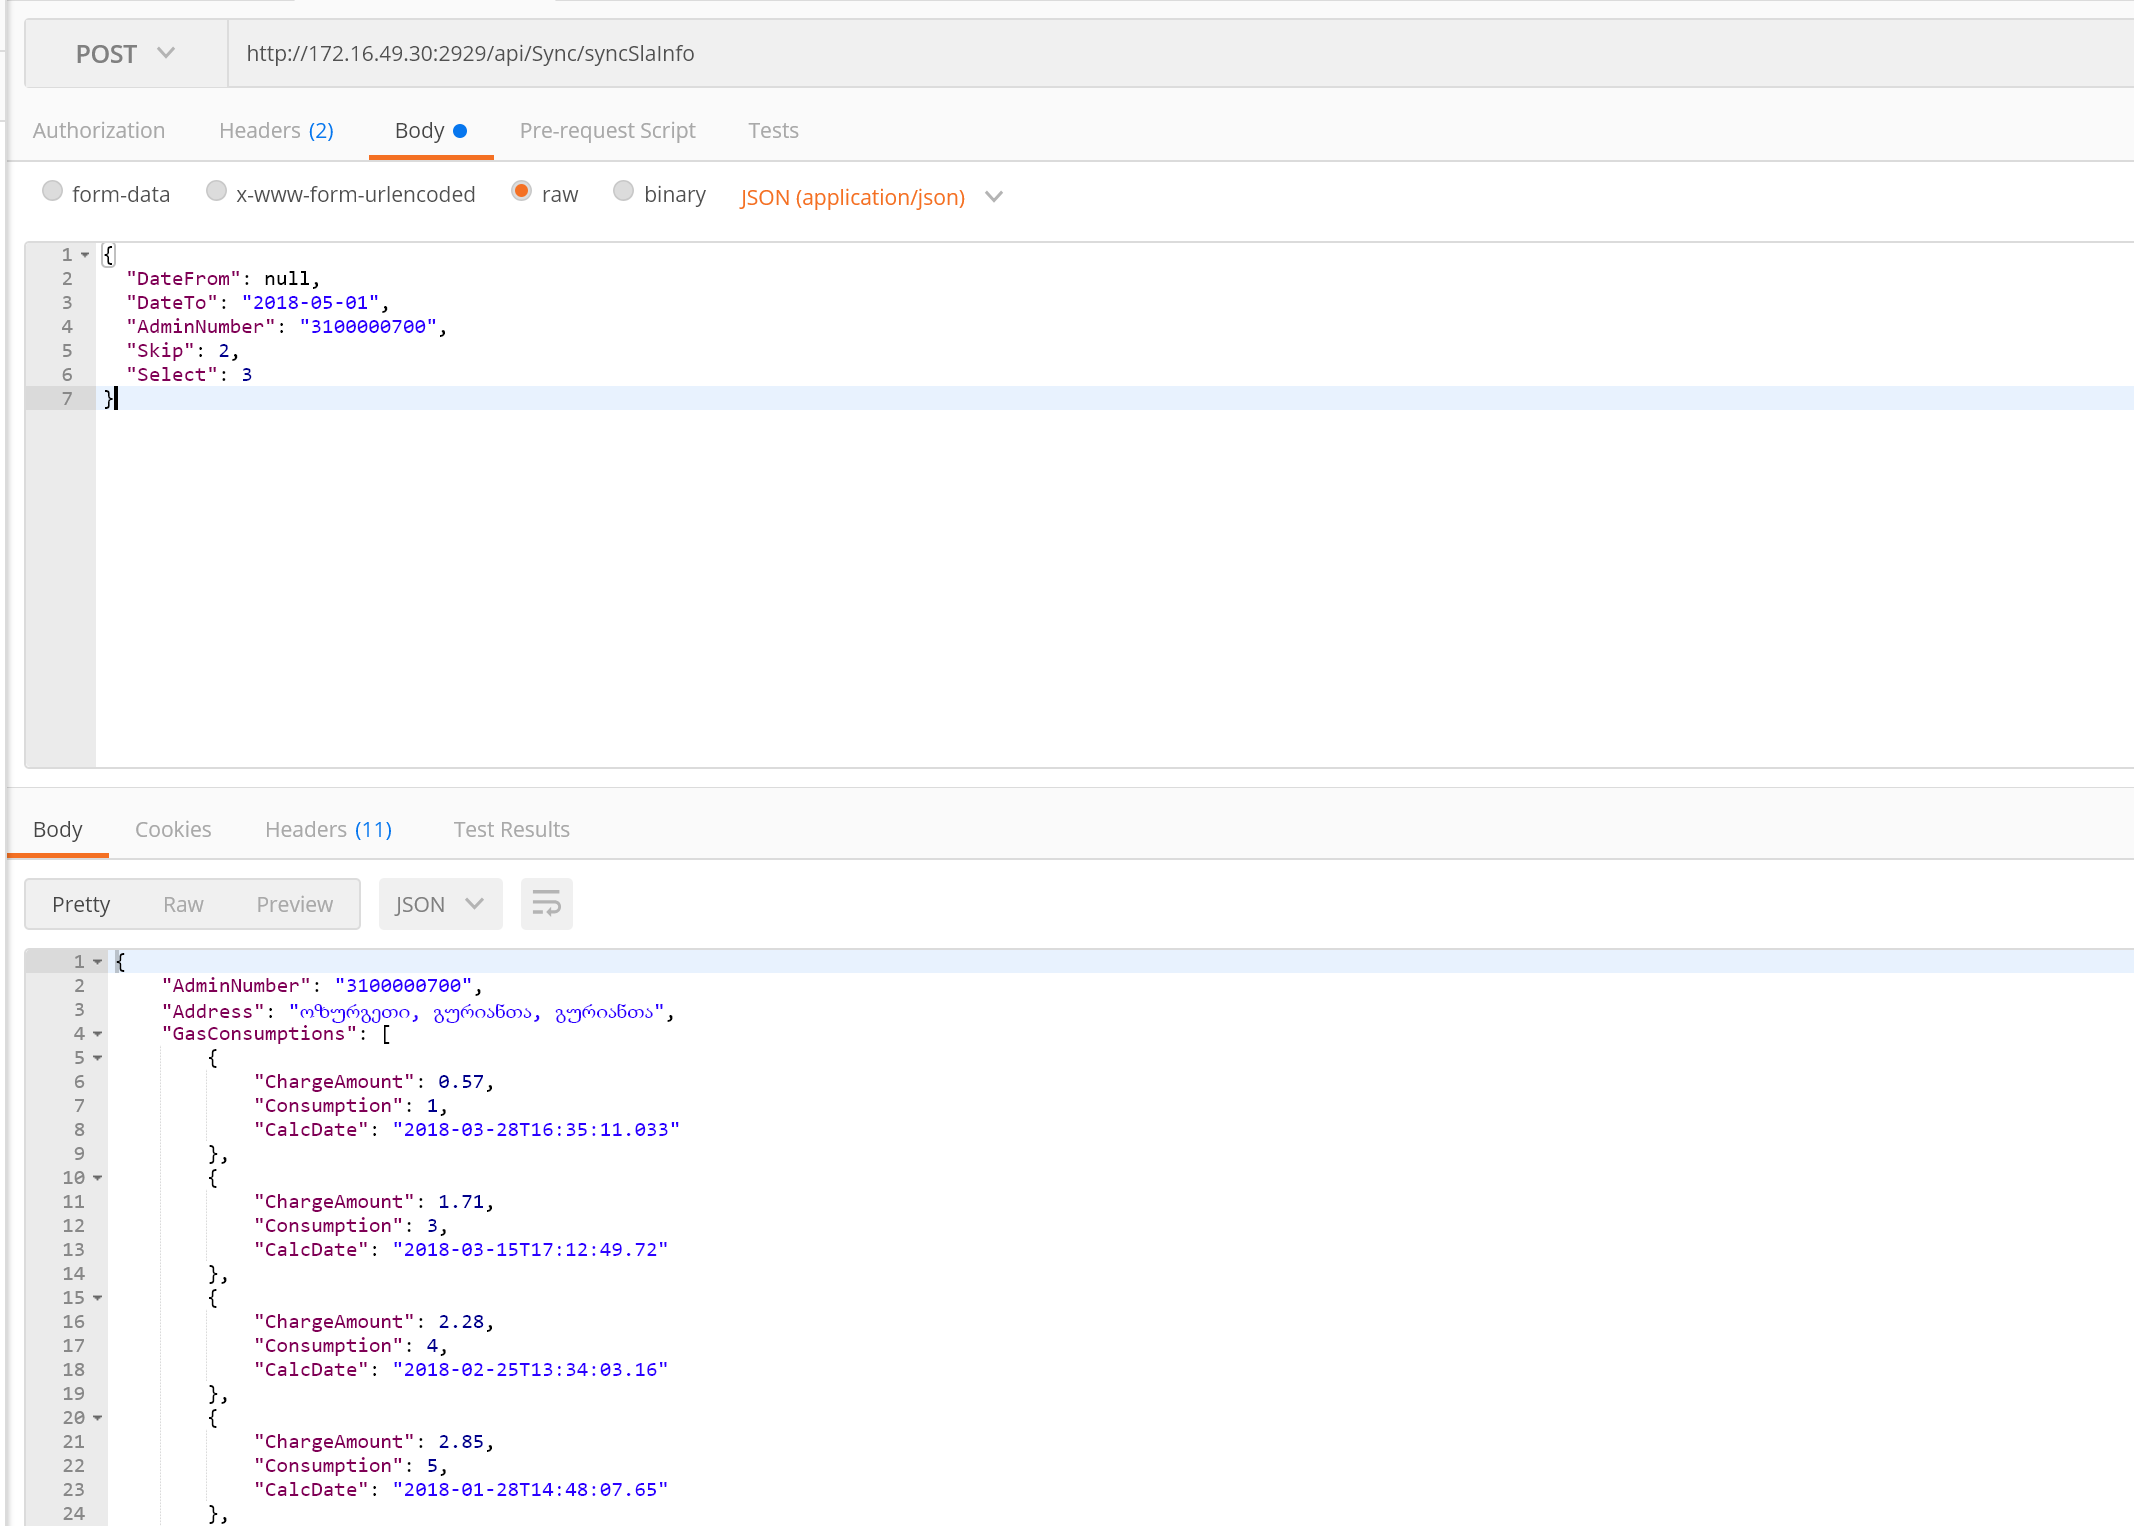Open the response Headers (11) tab

[328, 830]
